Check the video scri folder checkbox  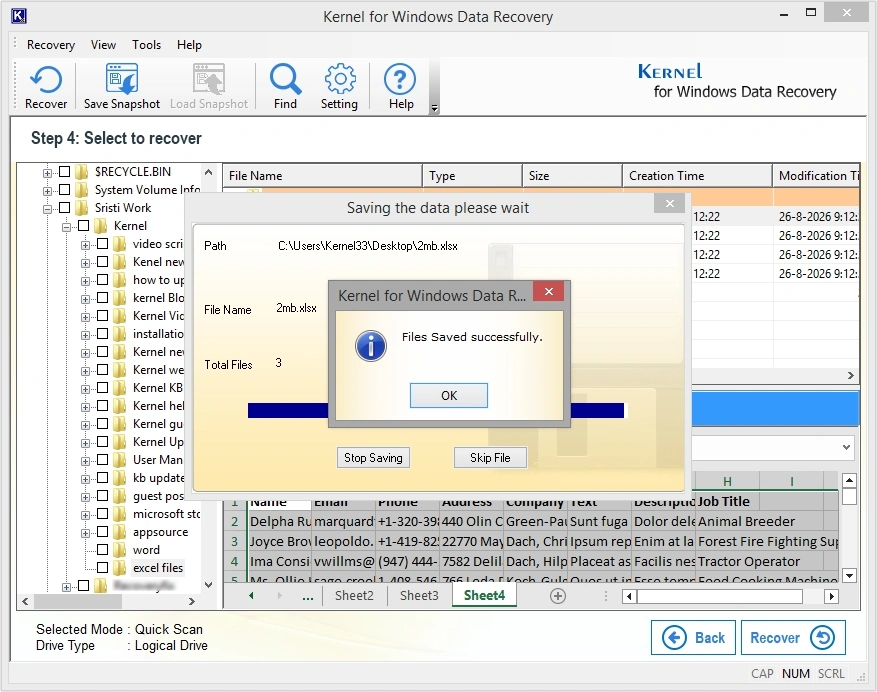(103, 243)
